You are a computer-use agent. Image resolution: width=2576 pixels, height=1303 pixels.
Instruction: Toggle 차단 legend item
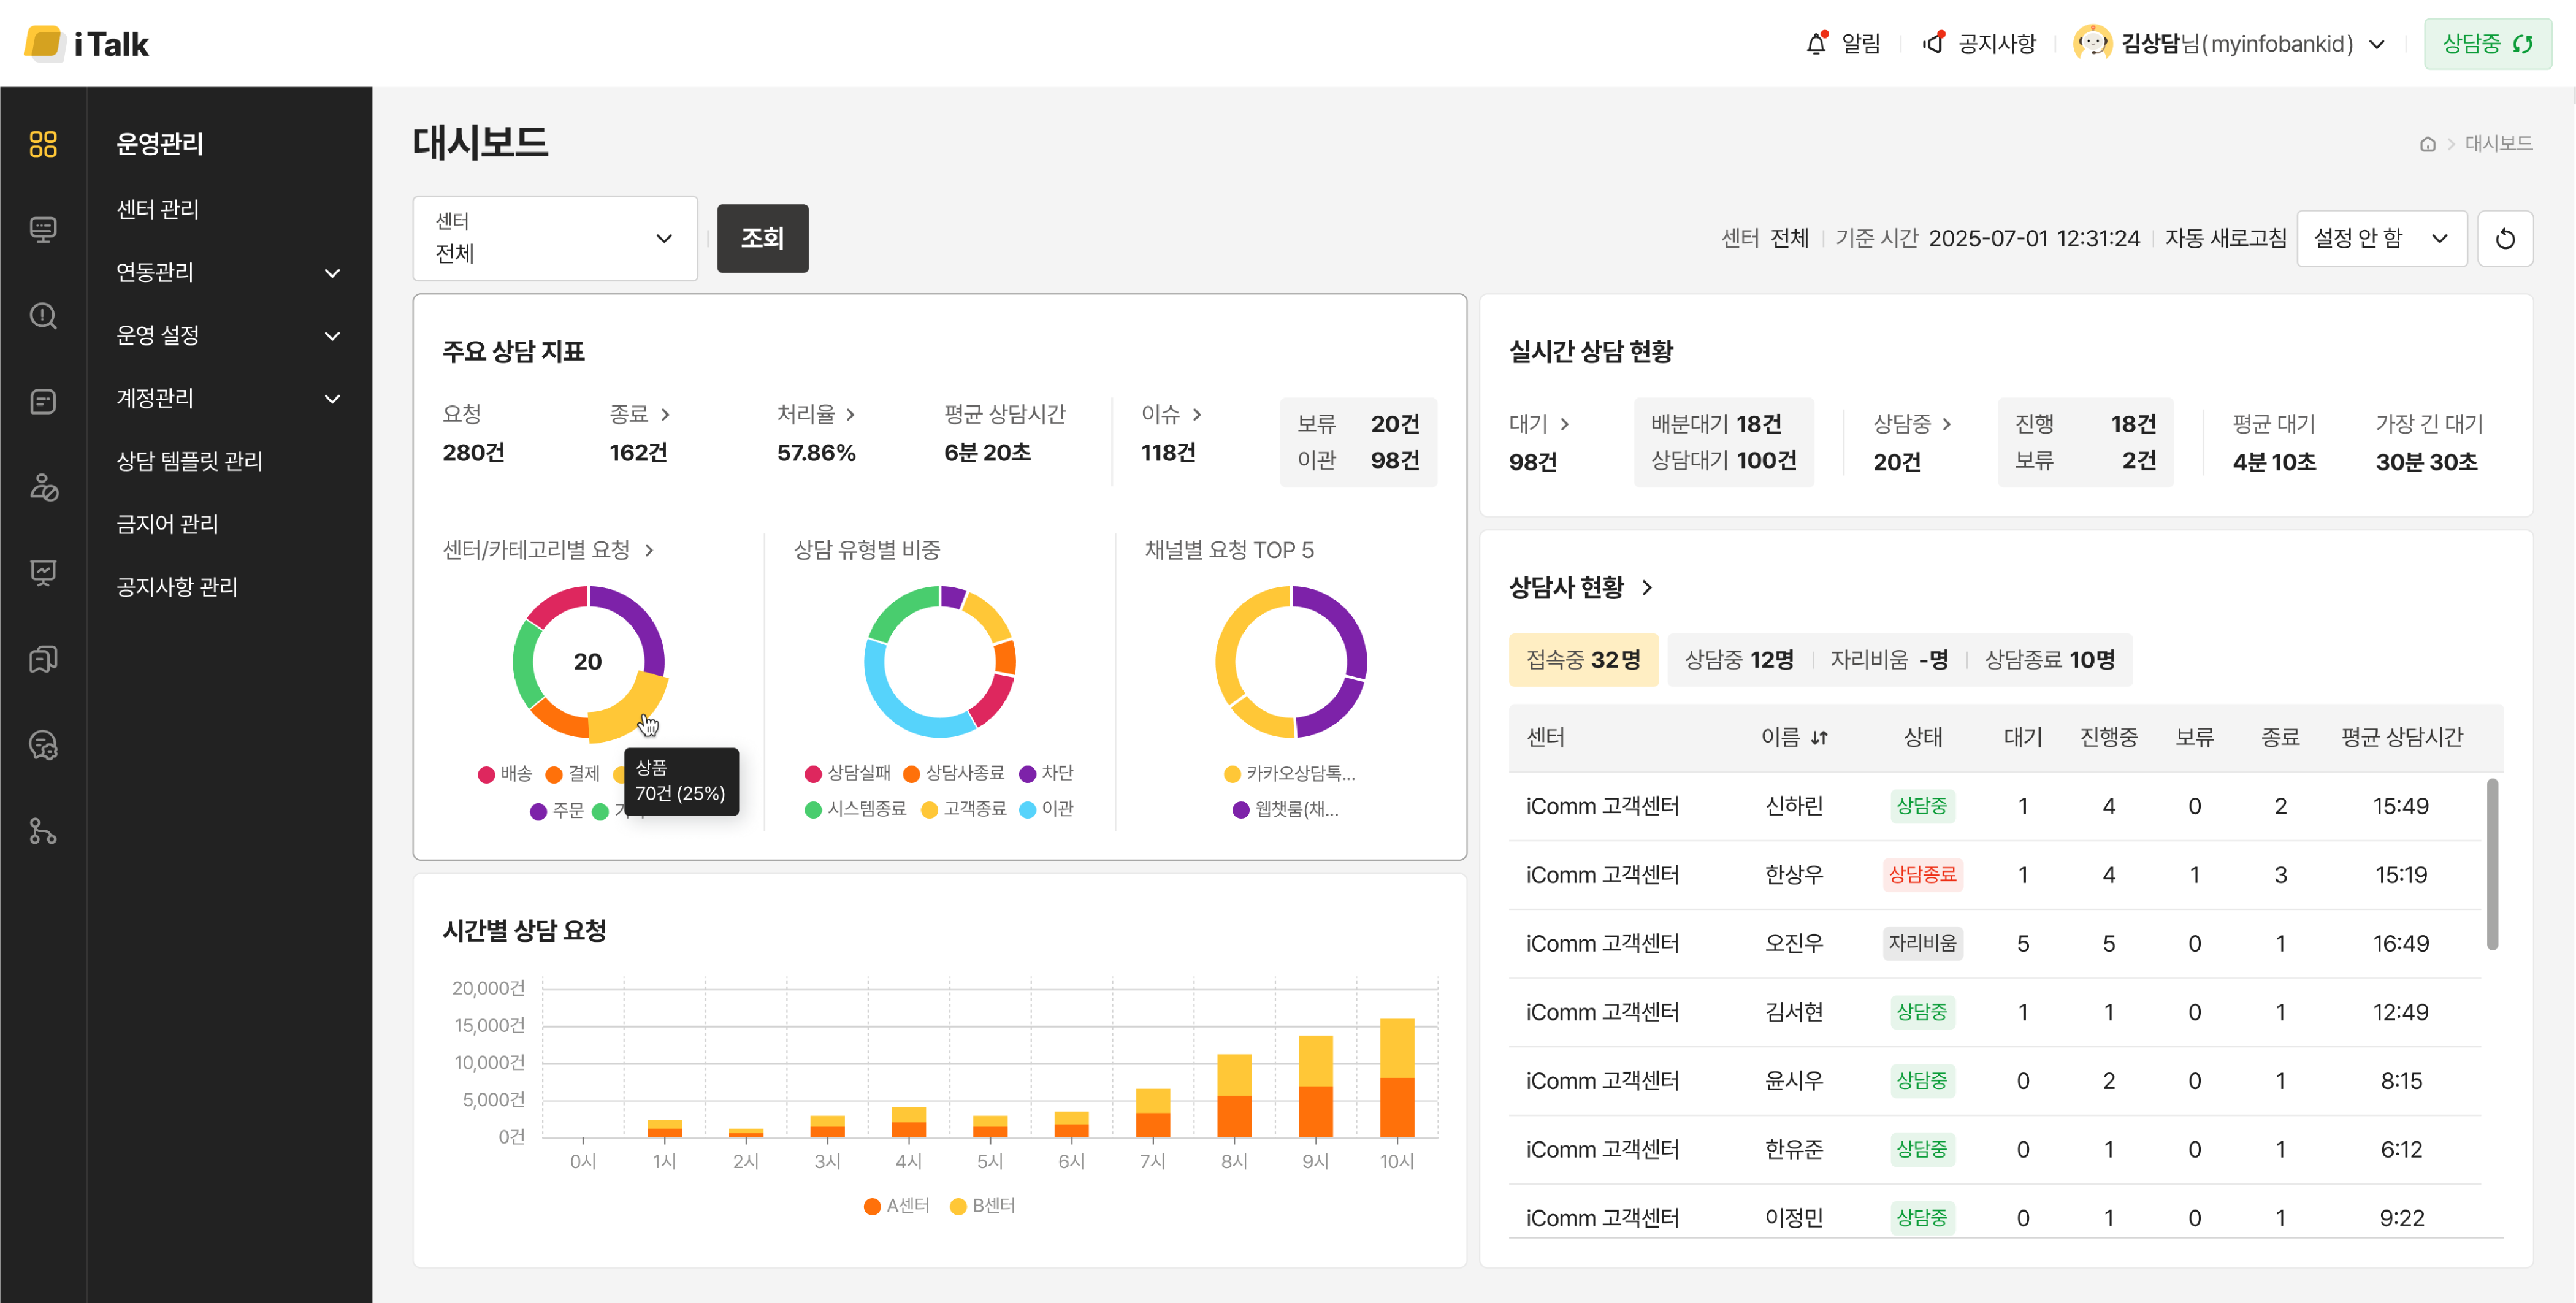1046,773
